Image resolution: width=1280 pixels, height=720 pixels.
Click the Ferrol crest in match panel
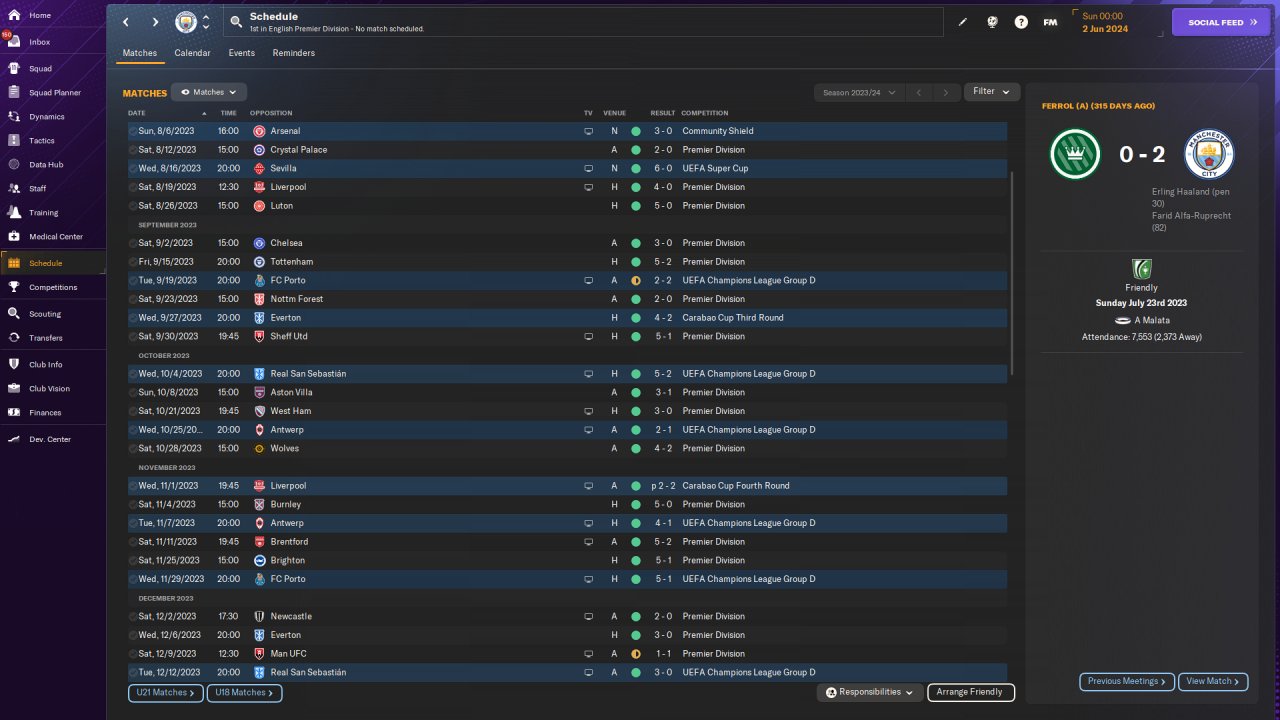pos(1075,154)
